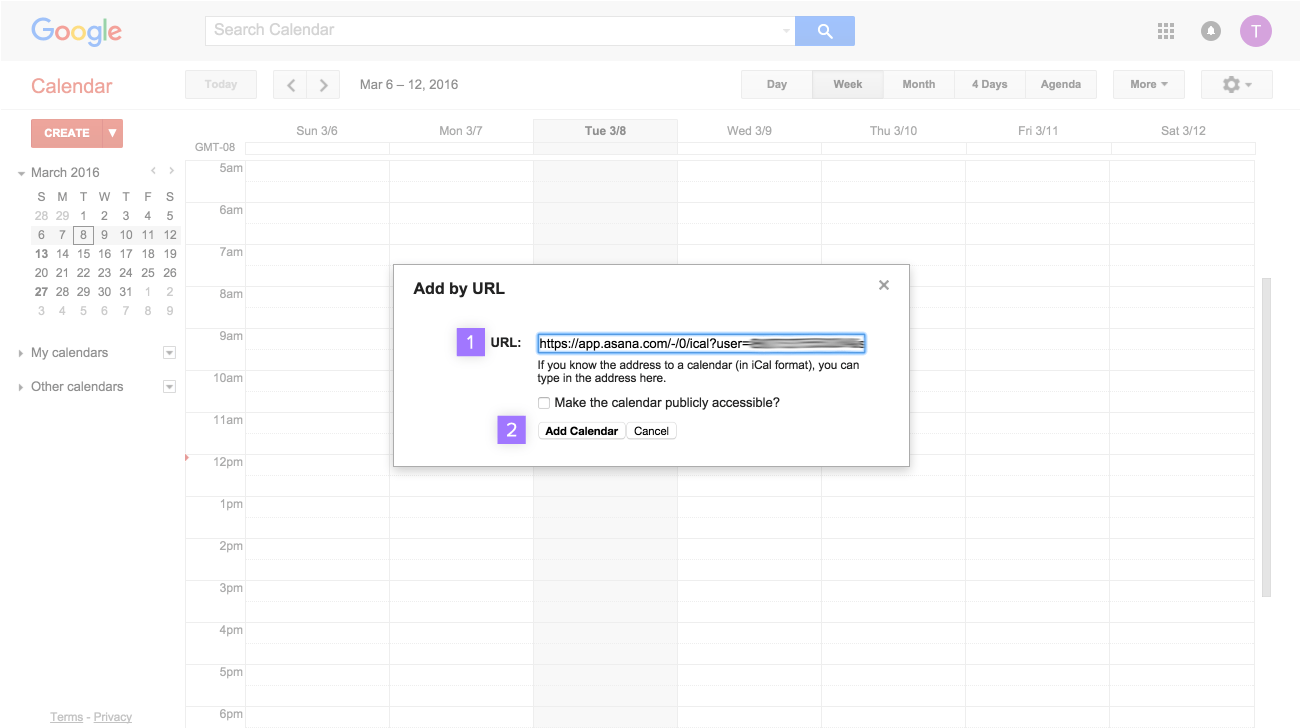This screenshot has width=1300, height=728.
Task: Select March 19 in mini calendar
Action: [x=170, y=254]
